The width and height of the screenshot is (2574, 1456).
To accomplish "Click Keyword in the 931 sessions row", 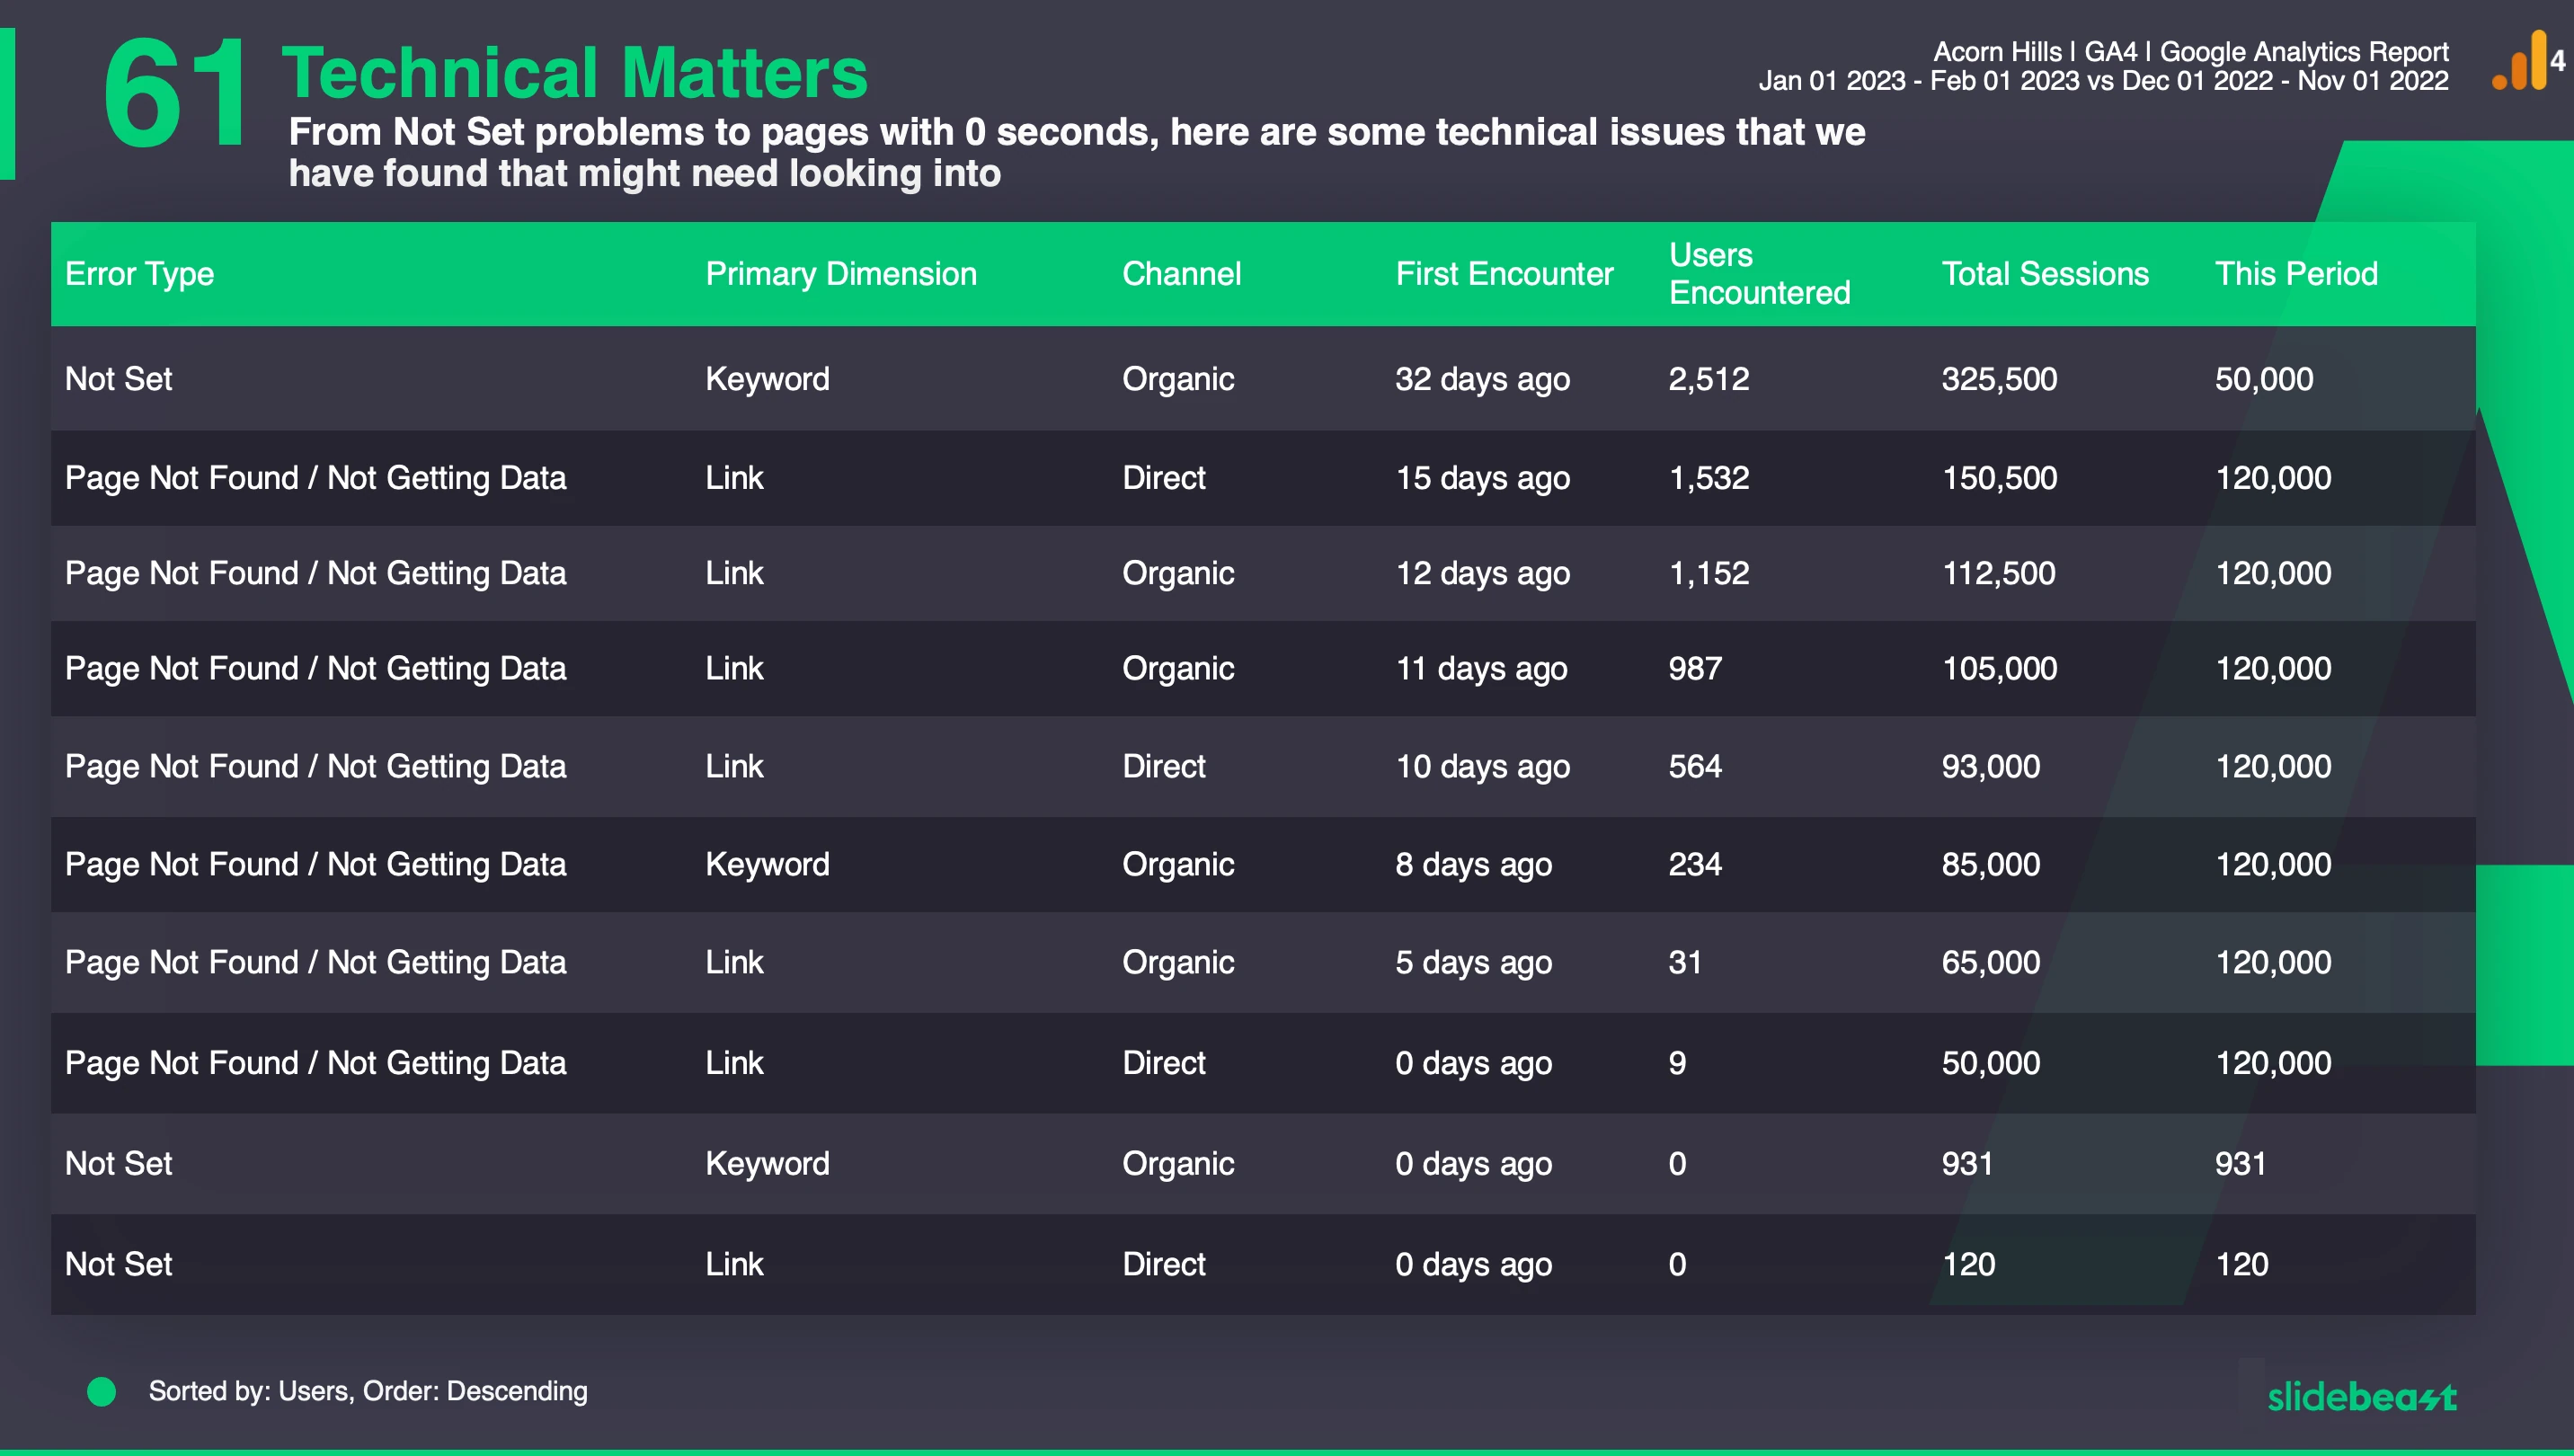I will [x=767, y=1164].
